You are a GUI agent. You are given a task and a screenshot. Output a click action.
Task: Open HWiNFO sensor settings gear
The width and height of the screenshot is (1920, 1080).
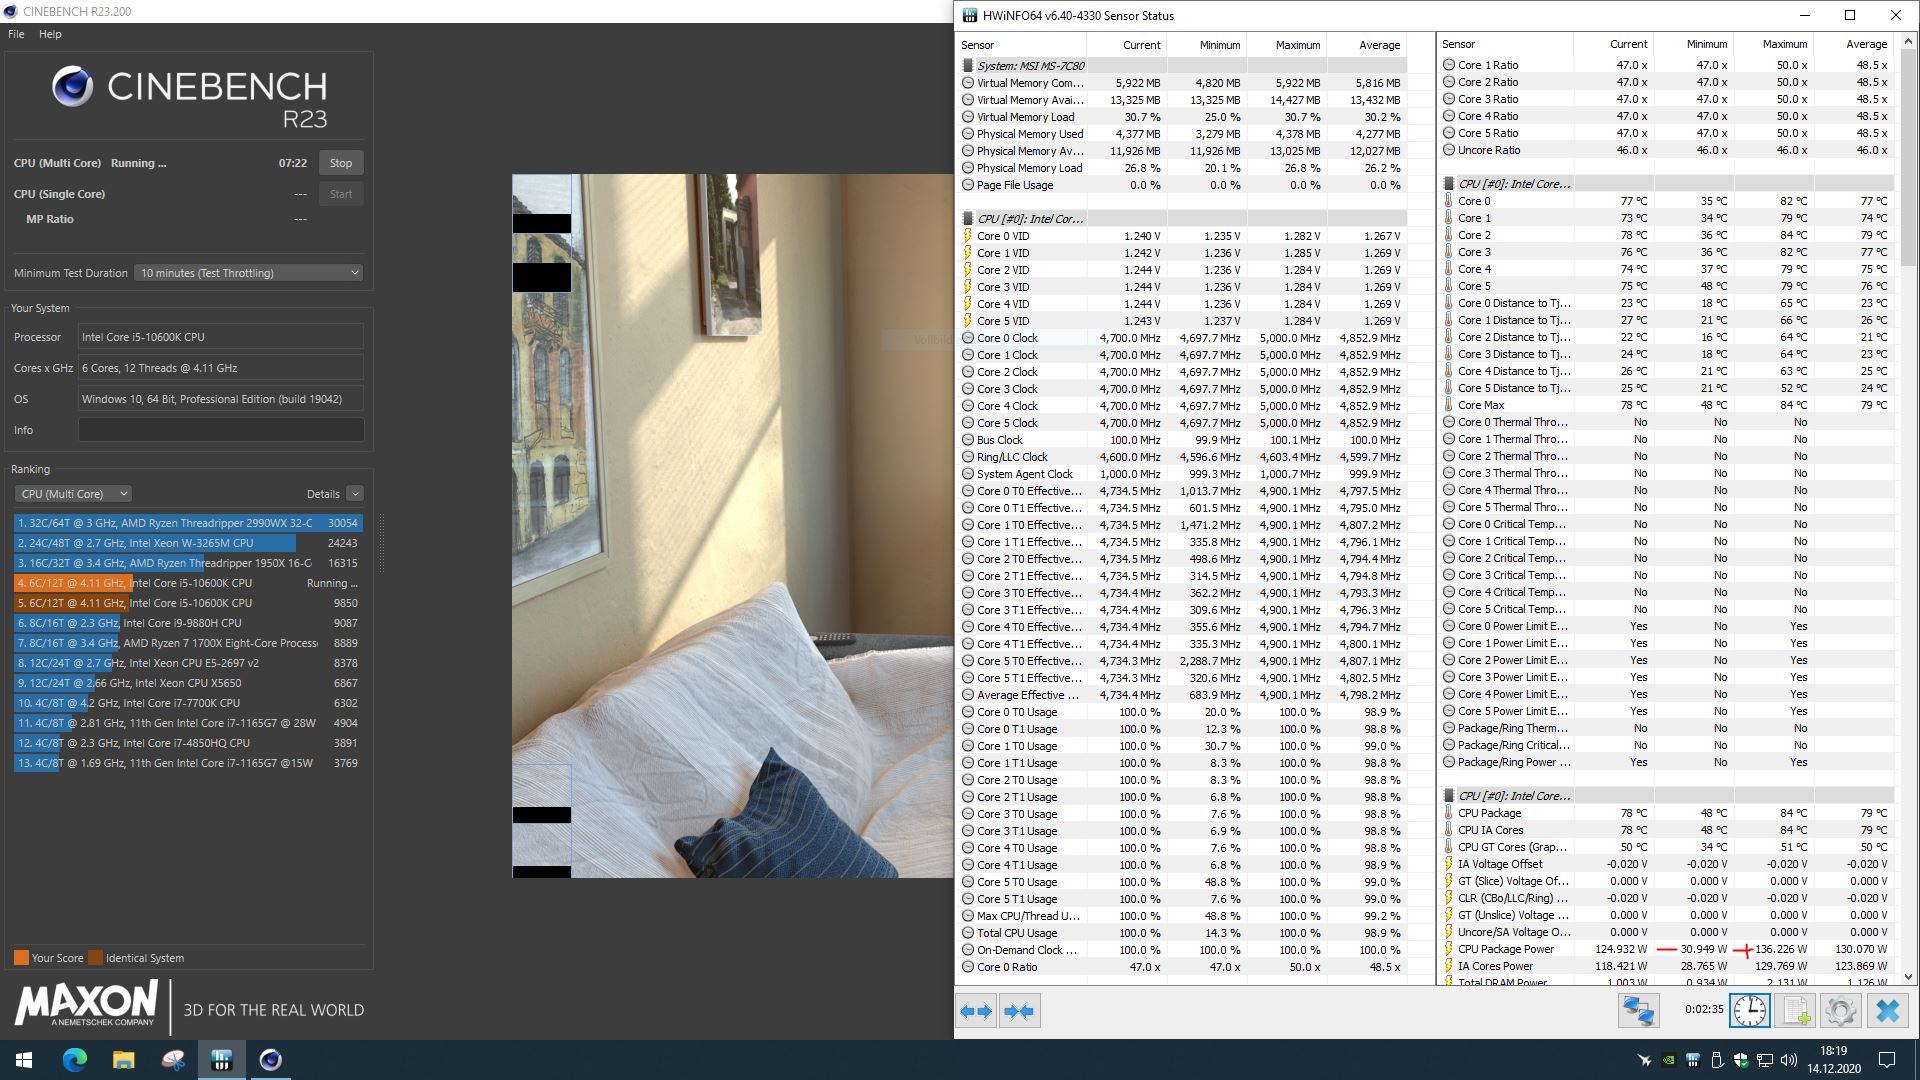[x=1840, y=1011]
